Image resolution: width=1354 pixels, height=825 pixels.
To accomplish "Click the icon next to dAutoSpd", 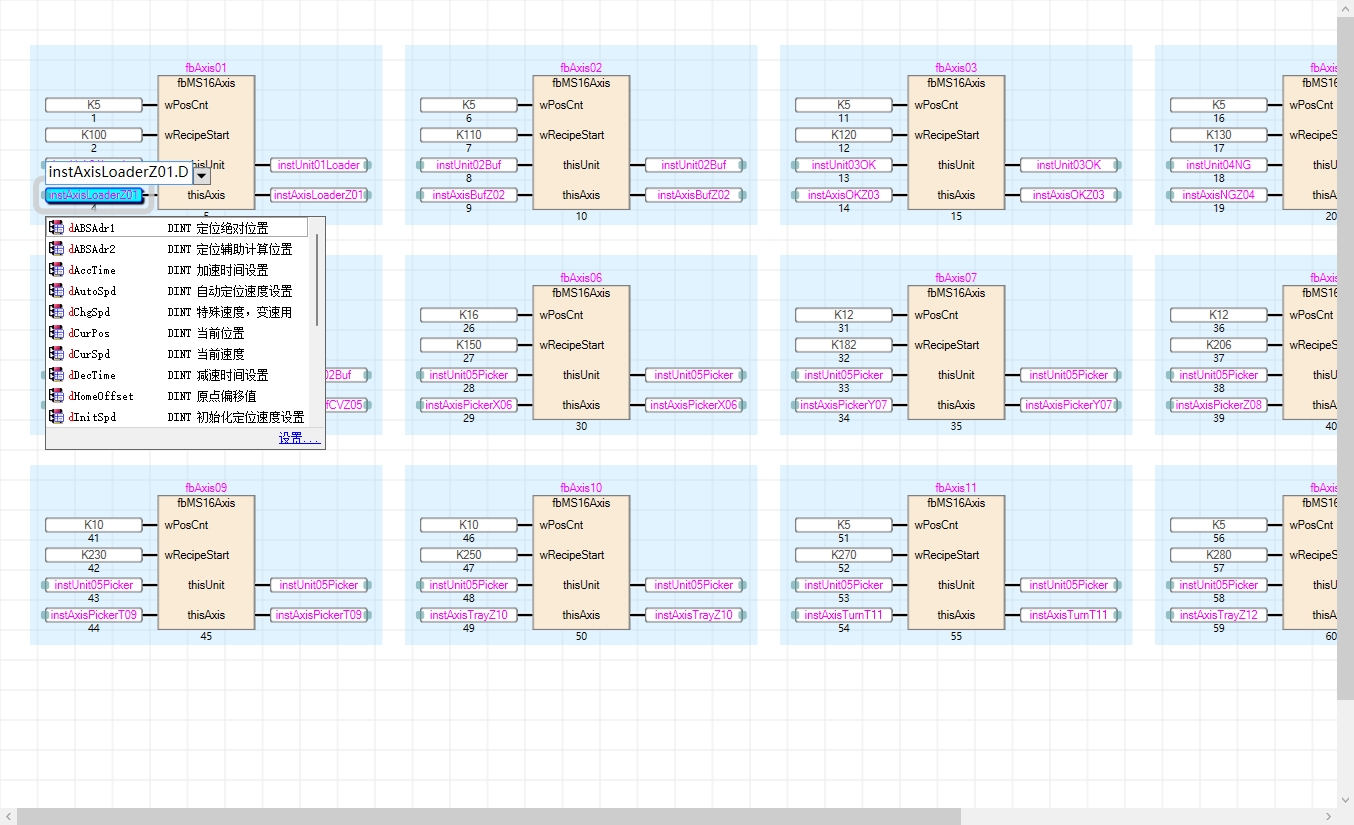I will (56, 291).
